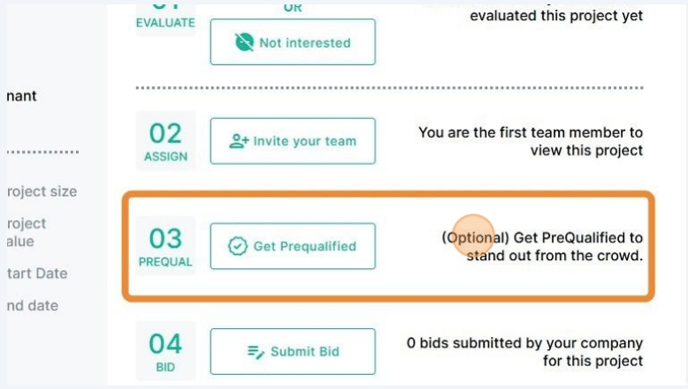Click the Not interested crossed-out icon
Viewport: 688px width, 389px height.
click(244, 43)
